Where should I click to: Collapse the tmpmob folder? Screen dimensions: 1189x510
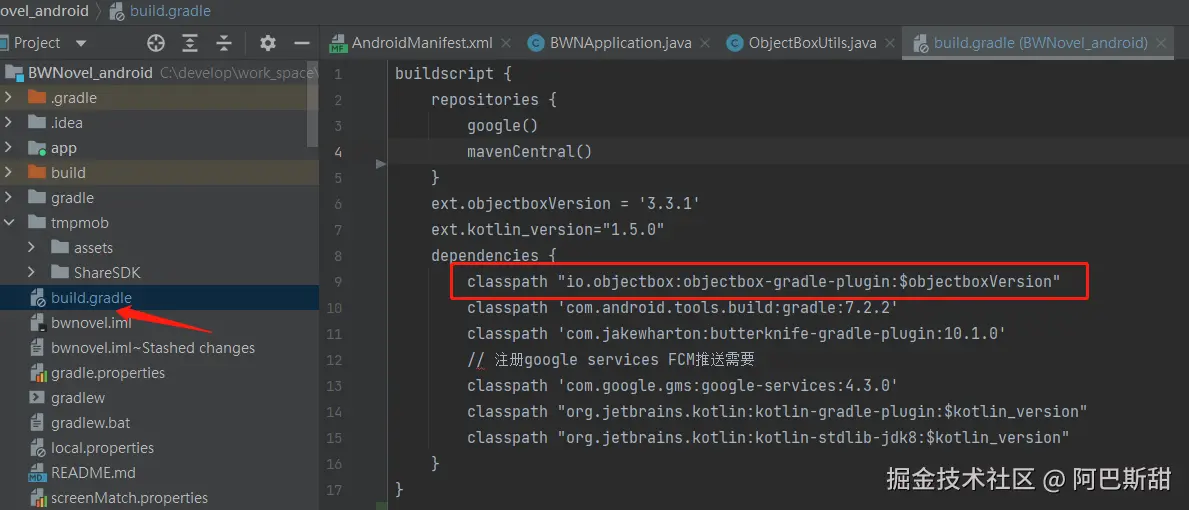8,223
